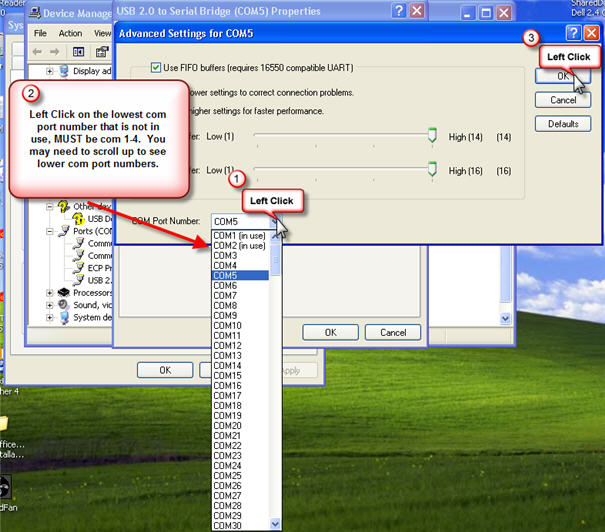Image resolution: width=605 pixels, height=532 pixels.
Task: Select COM8 in the port list
Action: (241, 306)
